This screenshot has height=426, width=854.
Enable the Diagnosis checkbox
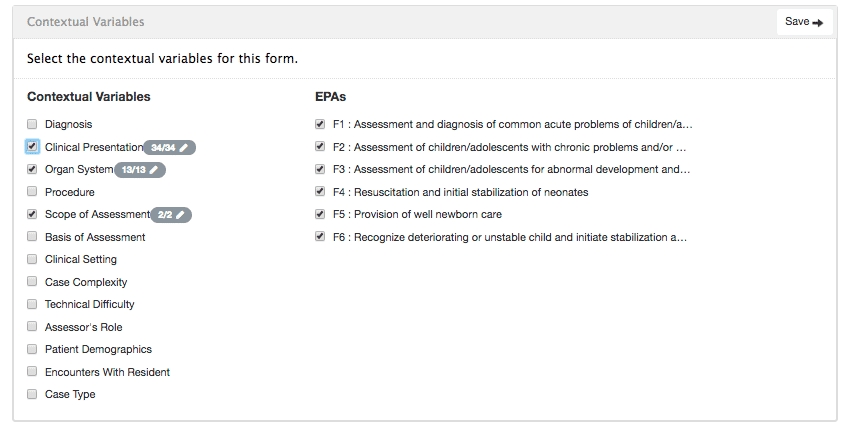(x=33, y=124)
